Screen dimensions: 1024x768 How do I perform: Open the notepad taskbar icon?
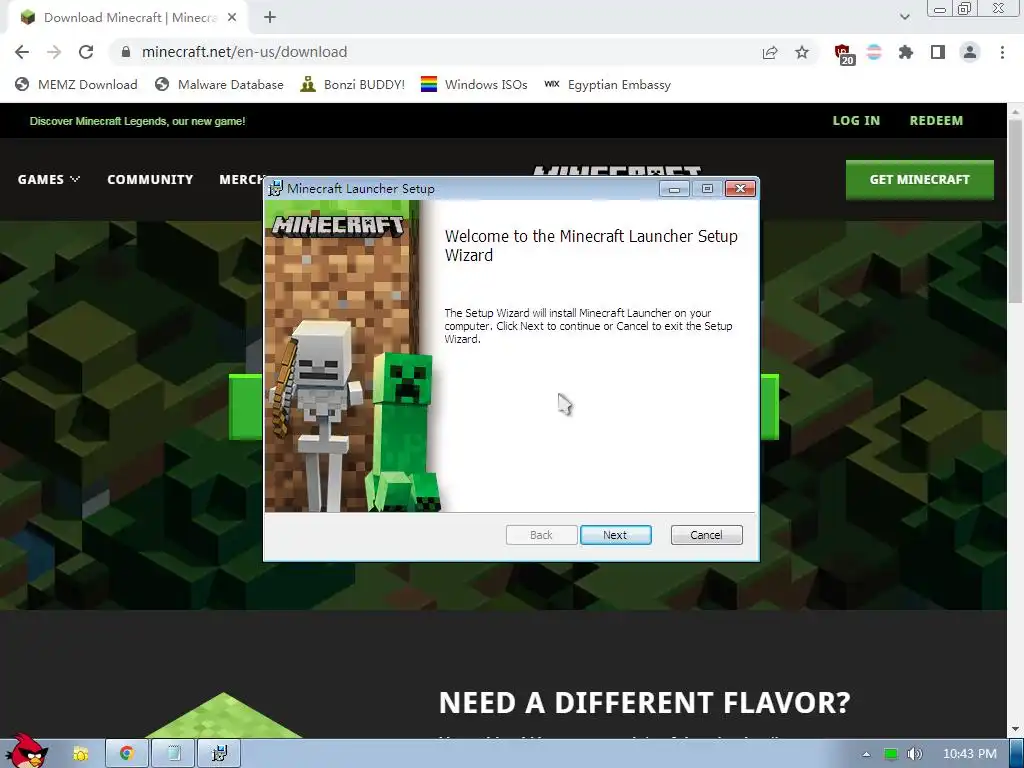[173, 754]
